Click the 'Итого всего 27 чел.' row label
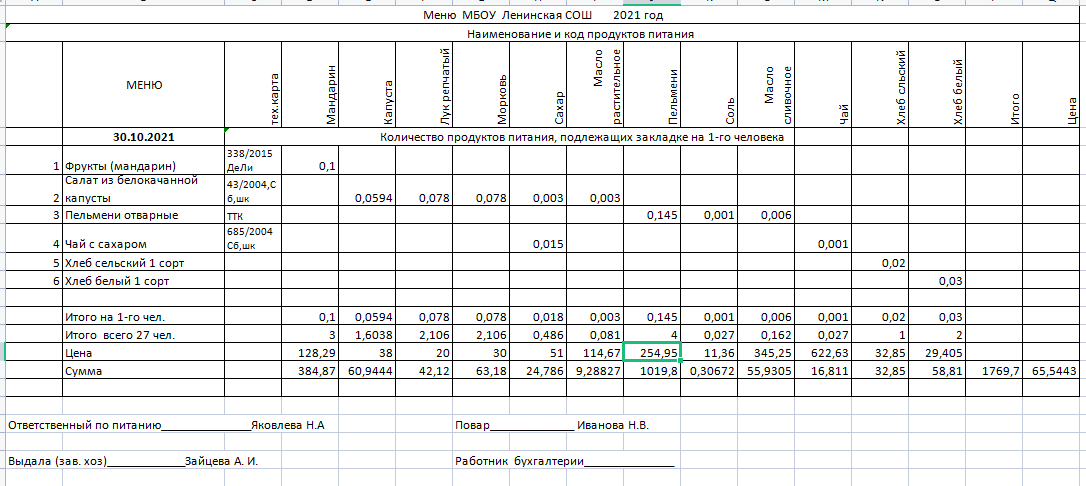Image resolution: width=1086 pixels, height=486 pixels. (119, 335)
